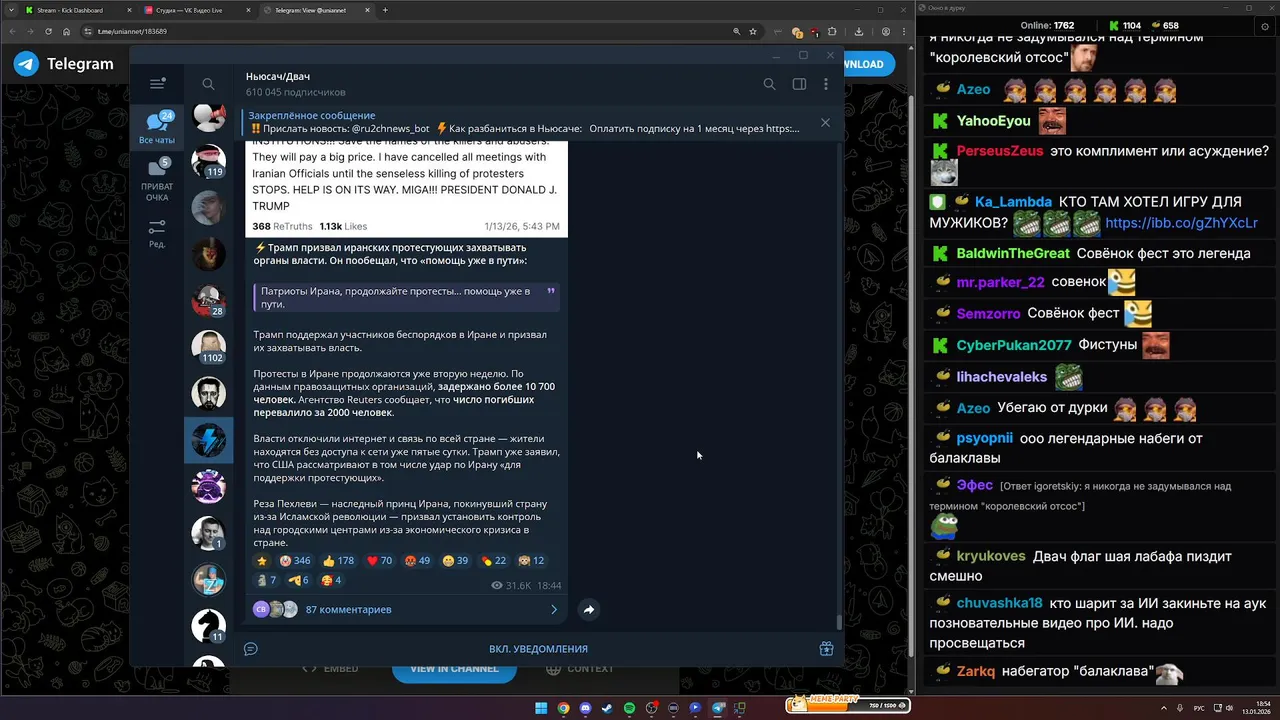Click the quoted Патриоты Ирана block
The image size is (1280, 720).
coord(406,297)
